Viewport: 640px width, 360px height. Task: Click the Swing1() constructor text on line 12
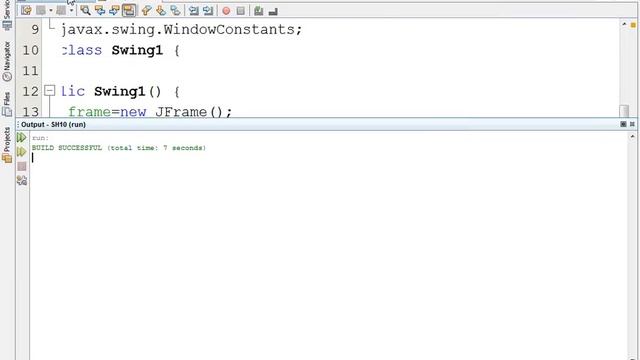pyautogui.click(x=128, y=91)
